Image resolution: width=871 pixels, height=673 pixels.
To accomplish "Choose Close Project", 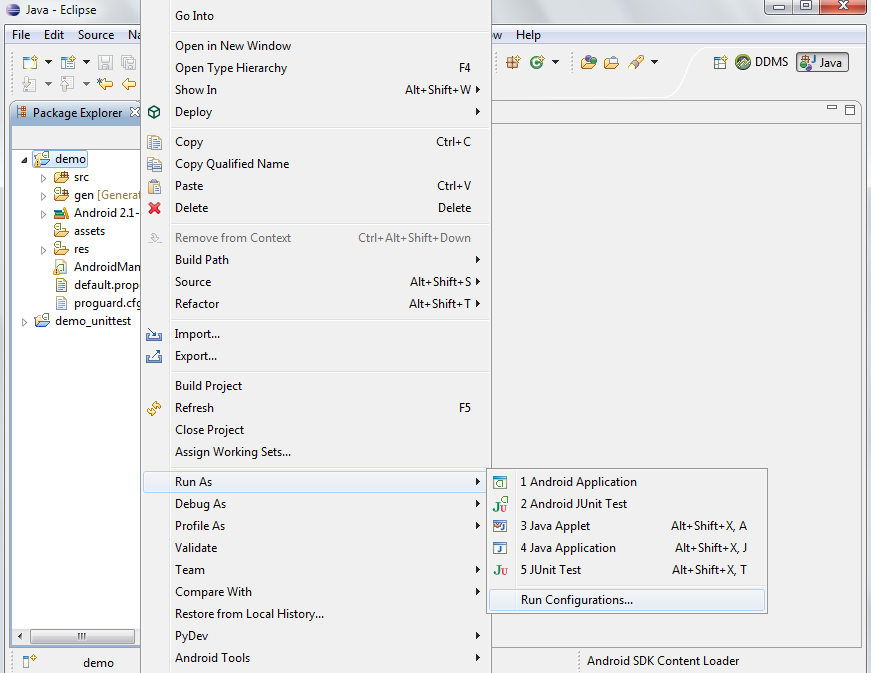I will pyautogui.click(x=316, y=430).
